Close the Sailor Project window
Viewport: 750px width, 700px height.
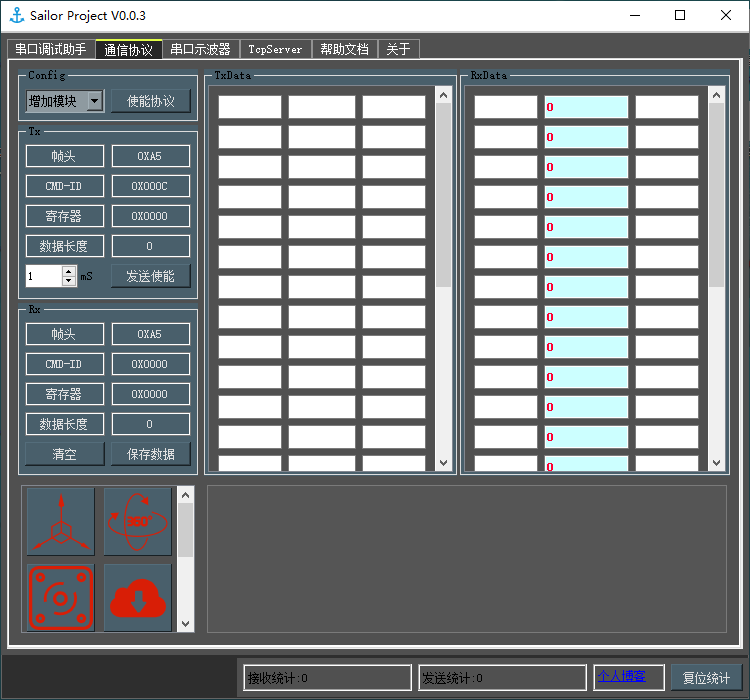[726, 15]
